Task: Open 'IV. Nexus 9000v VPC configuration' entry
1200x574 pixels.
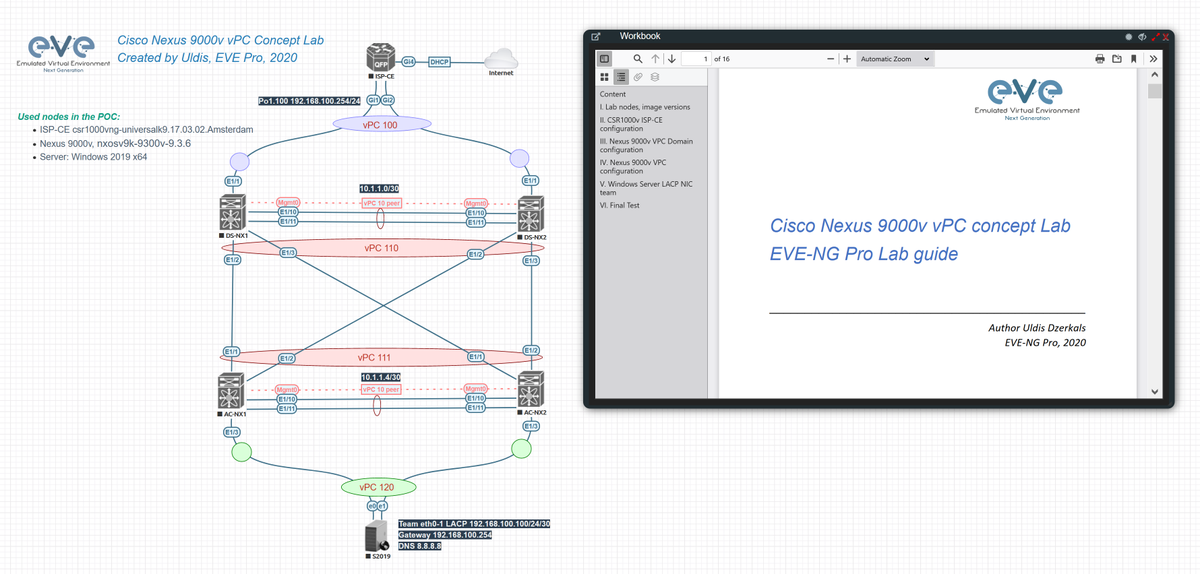Action: coord(633,167)
